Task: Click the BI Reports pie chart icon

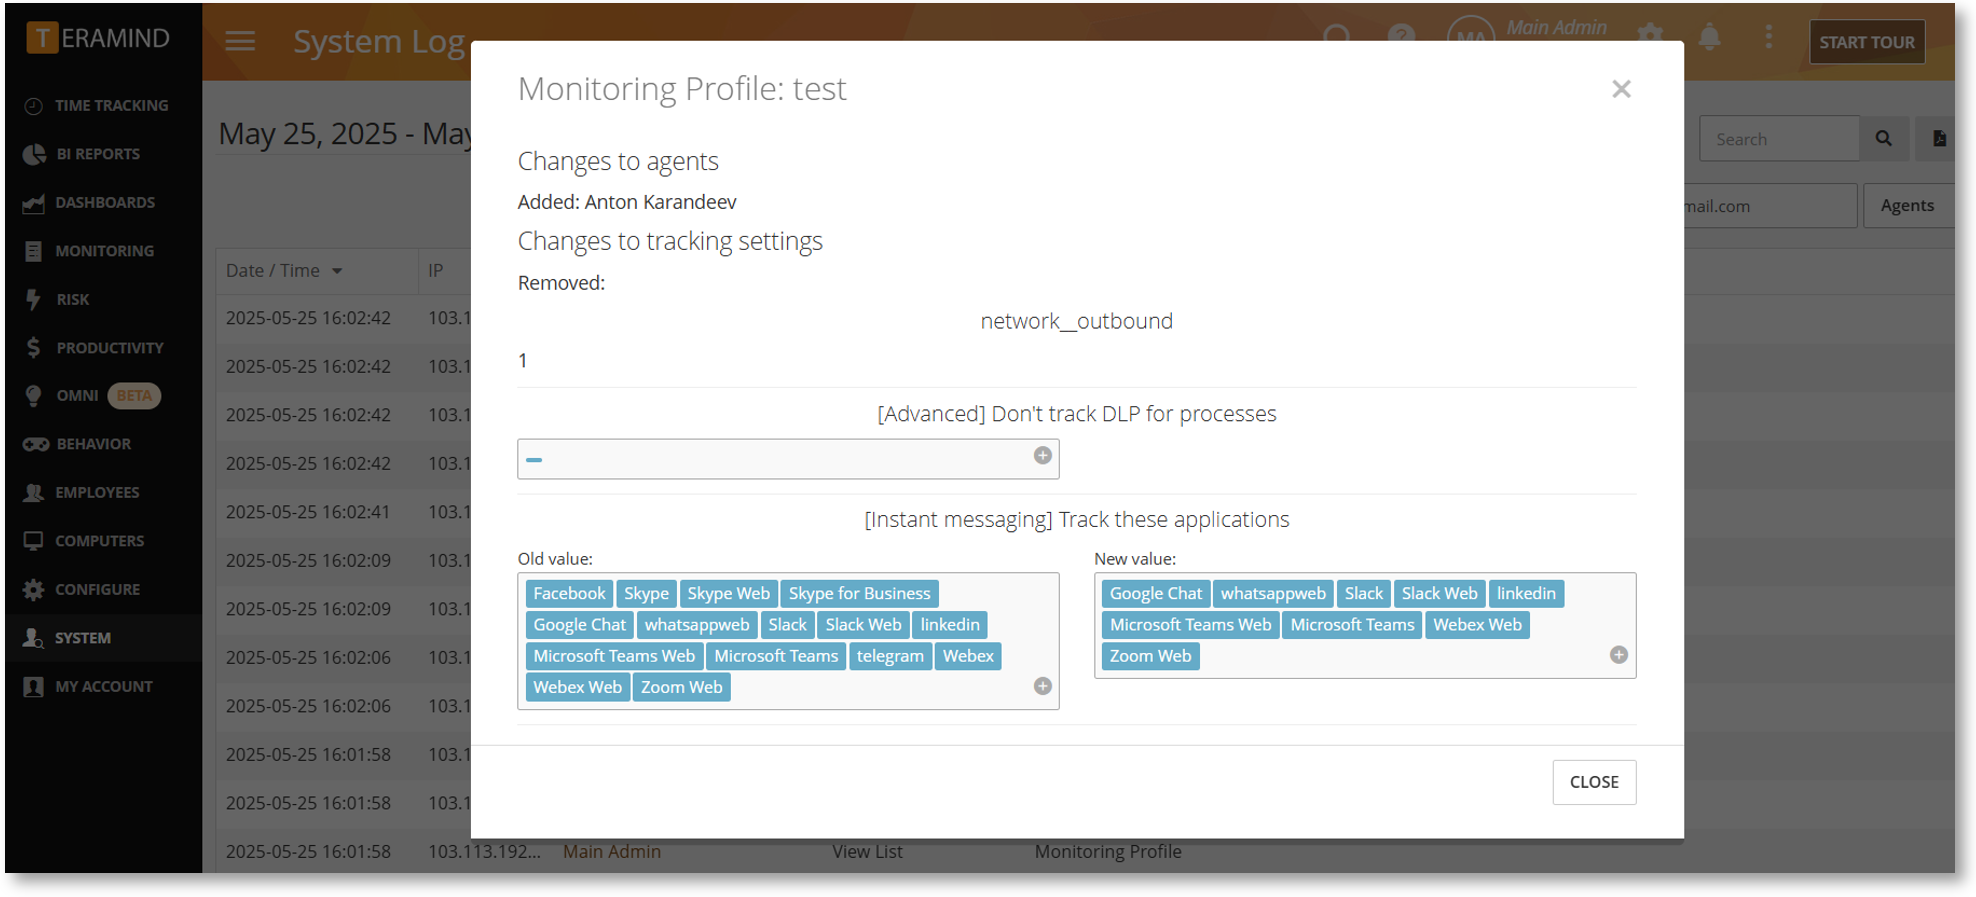Action: point(33,154)
